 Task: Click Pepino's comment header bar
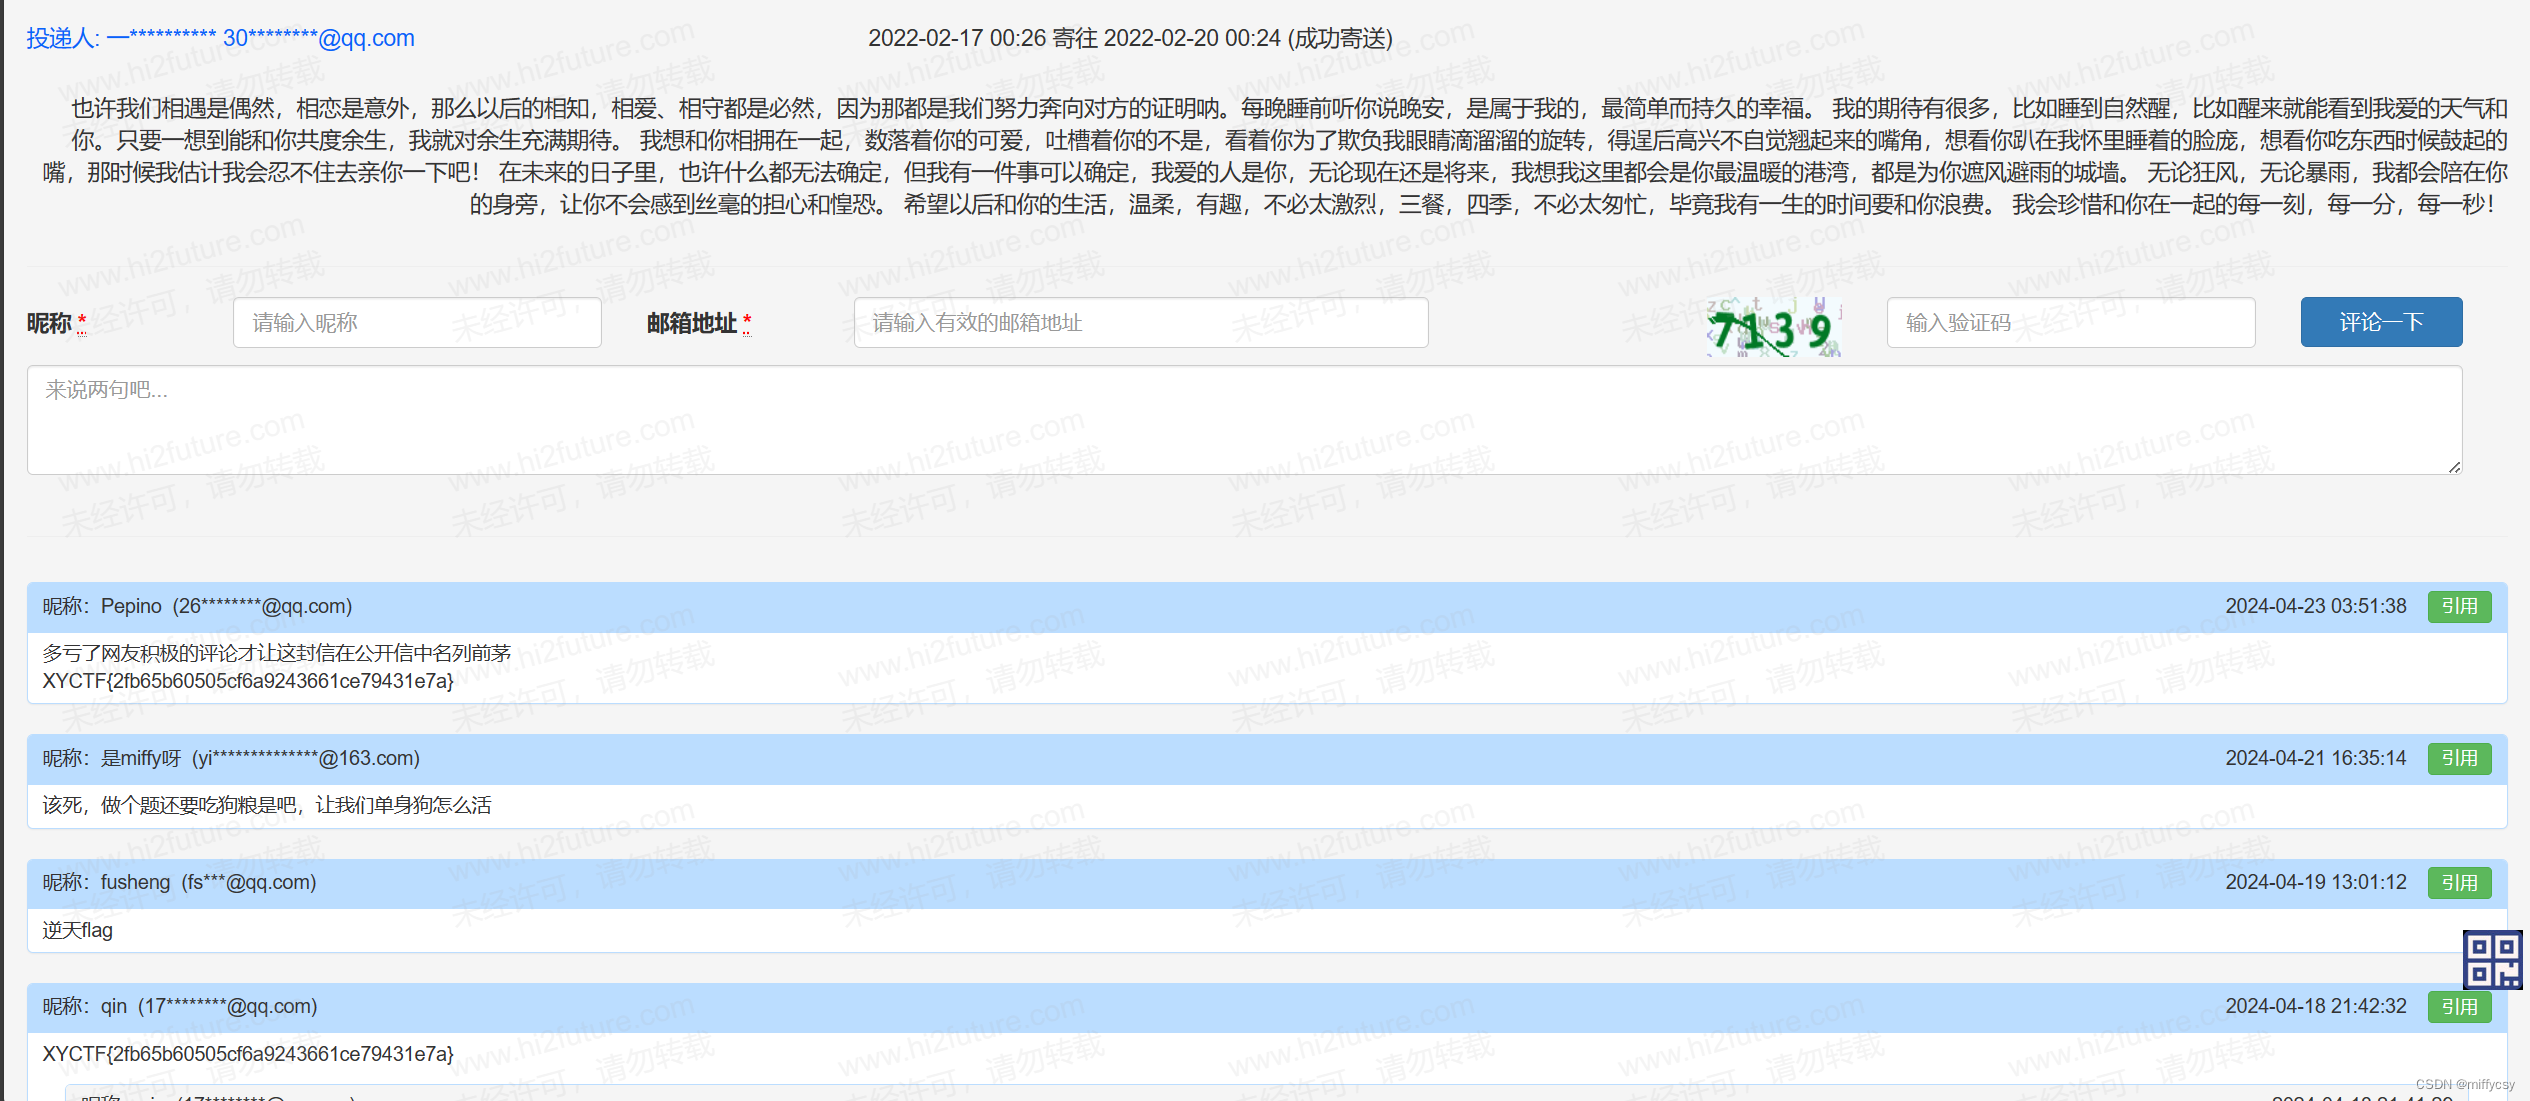[1200, 607]
